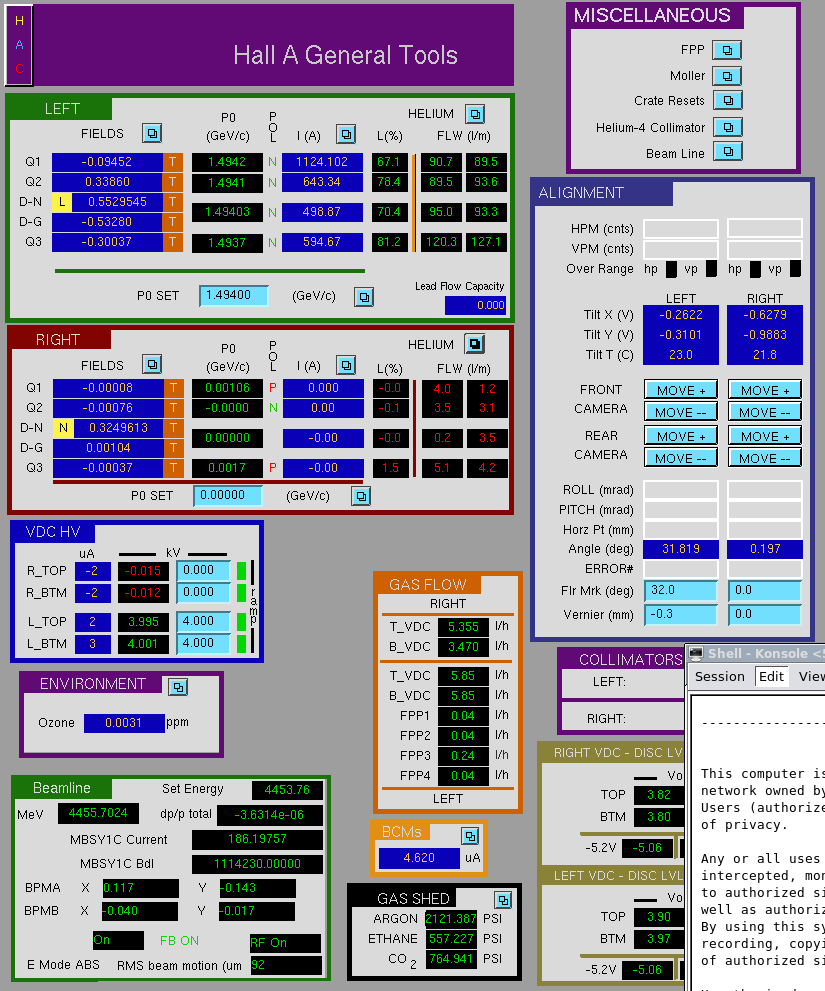This screenshot has height=991, width=825.
Task: Toggle LEFT Q2 field T button
Action: tap(173, 182)
